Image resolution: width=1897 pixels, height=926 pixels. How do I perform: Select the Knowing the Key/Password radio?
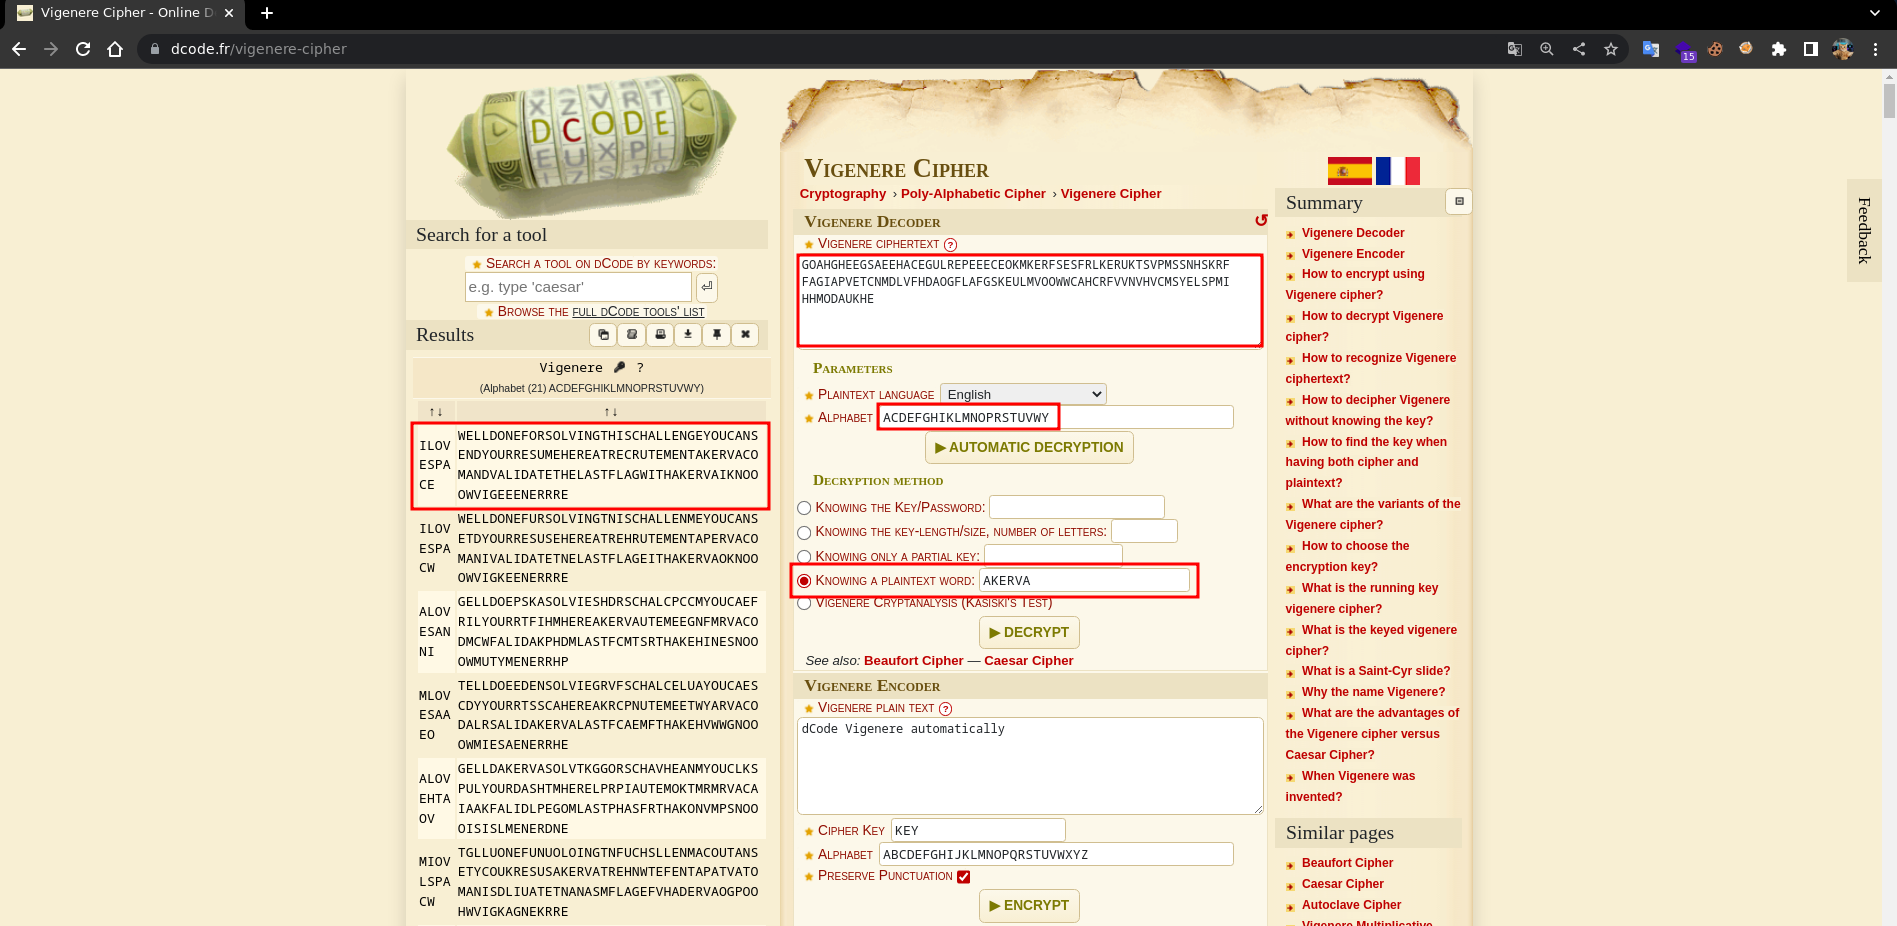(x=804, y=508)
